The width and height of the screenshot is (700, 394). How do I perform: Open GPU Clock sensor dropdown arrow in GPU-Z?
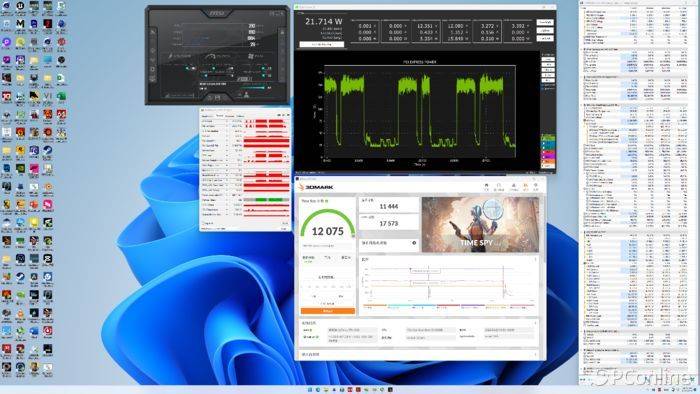point(227,121)
